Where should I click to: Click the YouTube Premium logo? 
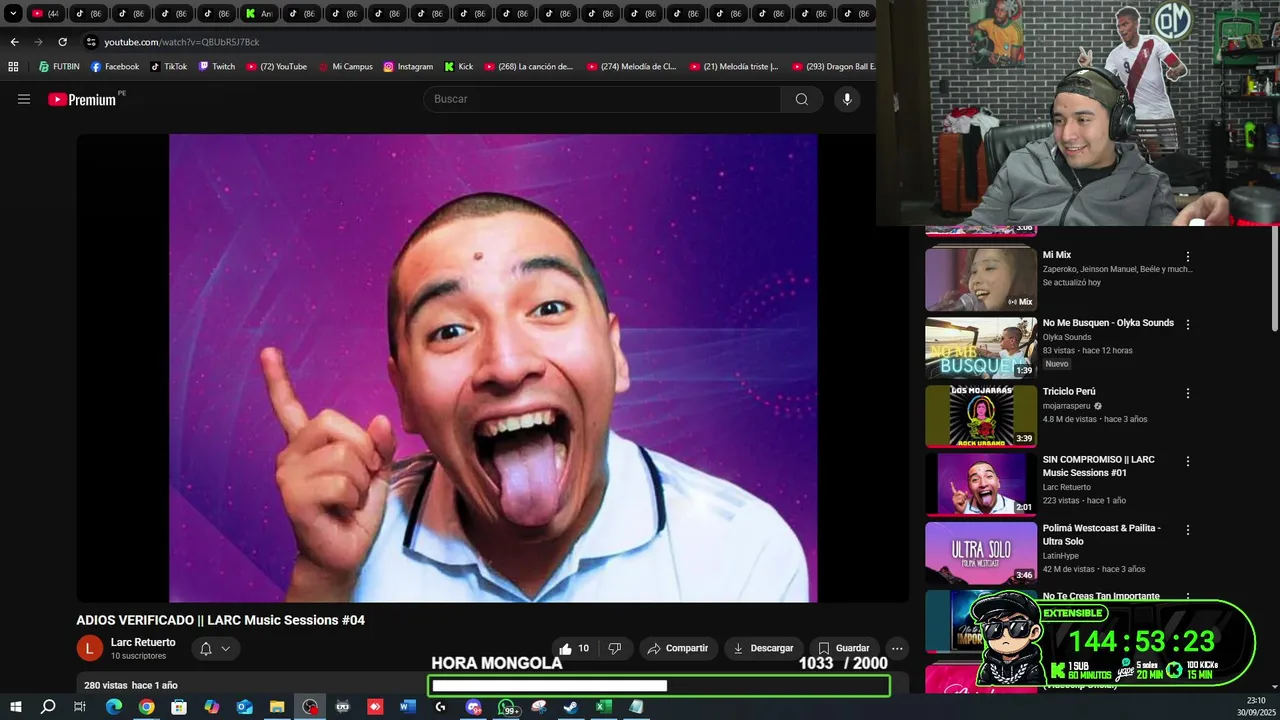pyautogui.click(x=82, y=99)
